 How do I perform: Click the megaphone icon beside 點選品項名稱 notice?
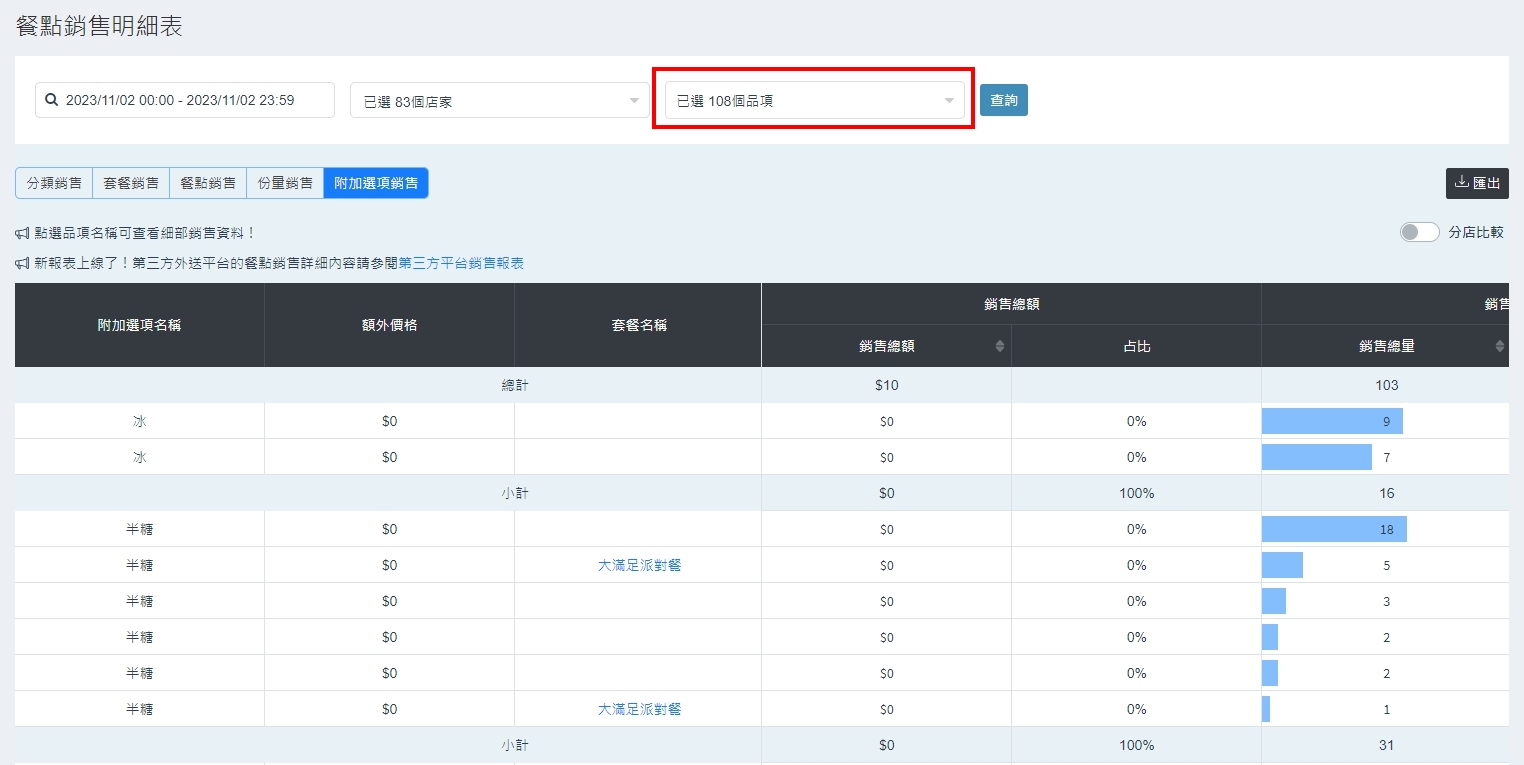[x=22, y=233]
